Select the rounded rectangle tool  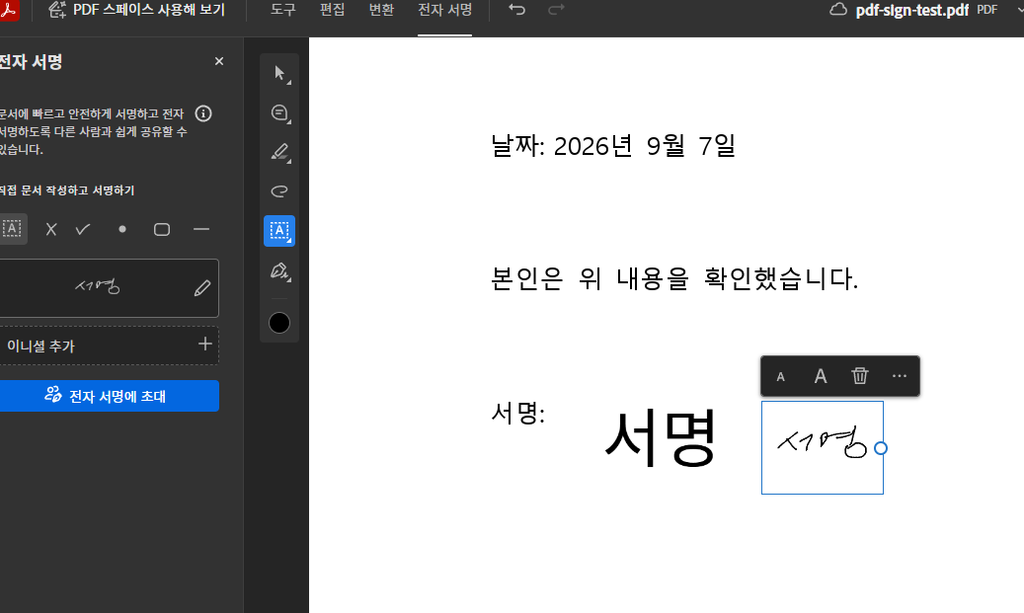point(162,229)
